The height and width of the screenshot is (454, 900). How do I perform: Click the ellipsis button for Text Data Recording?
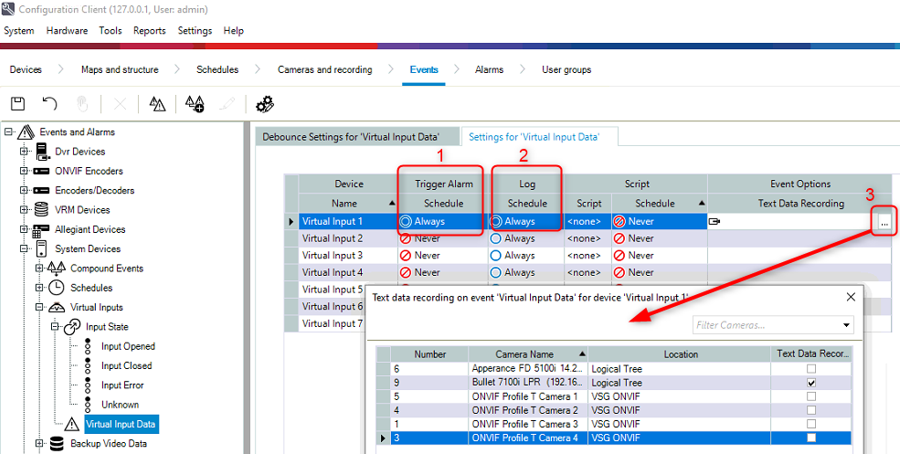[x=885, y=222]
